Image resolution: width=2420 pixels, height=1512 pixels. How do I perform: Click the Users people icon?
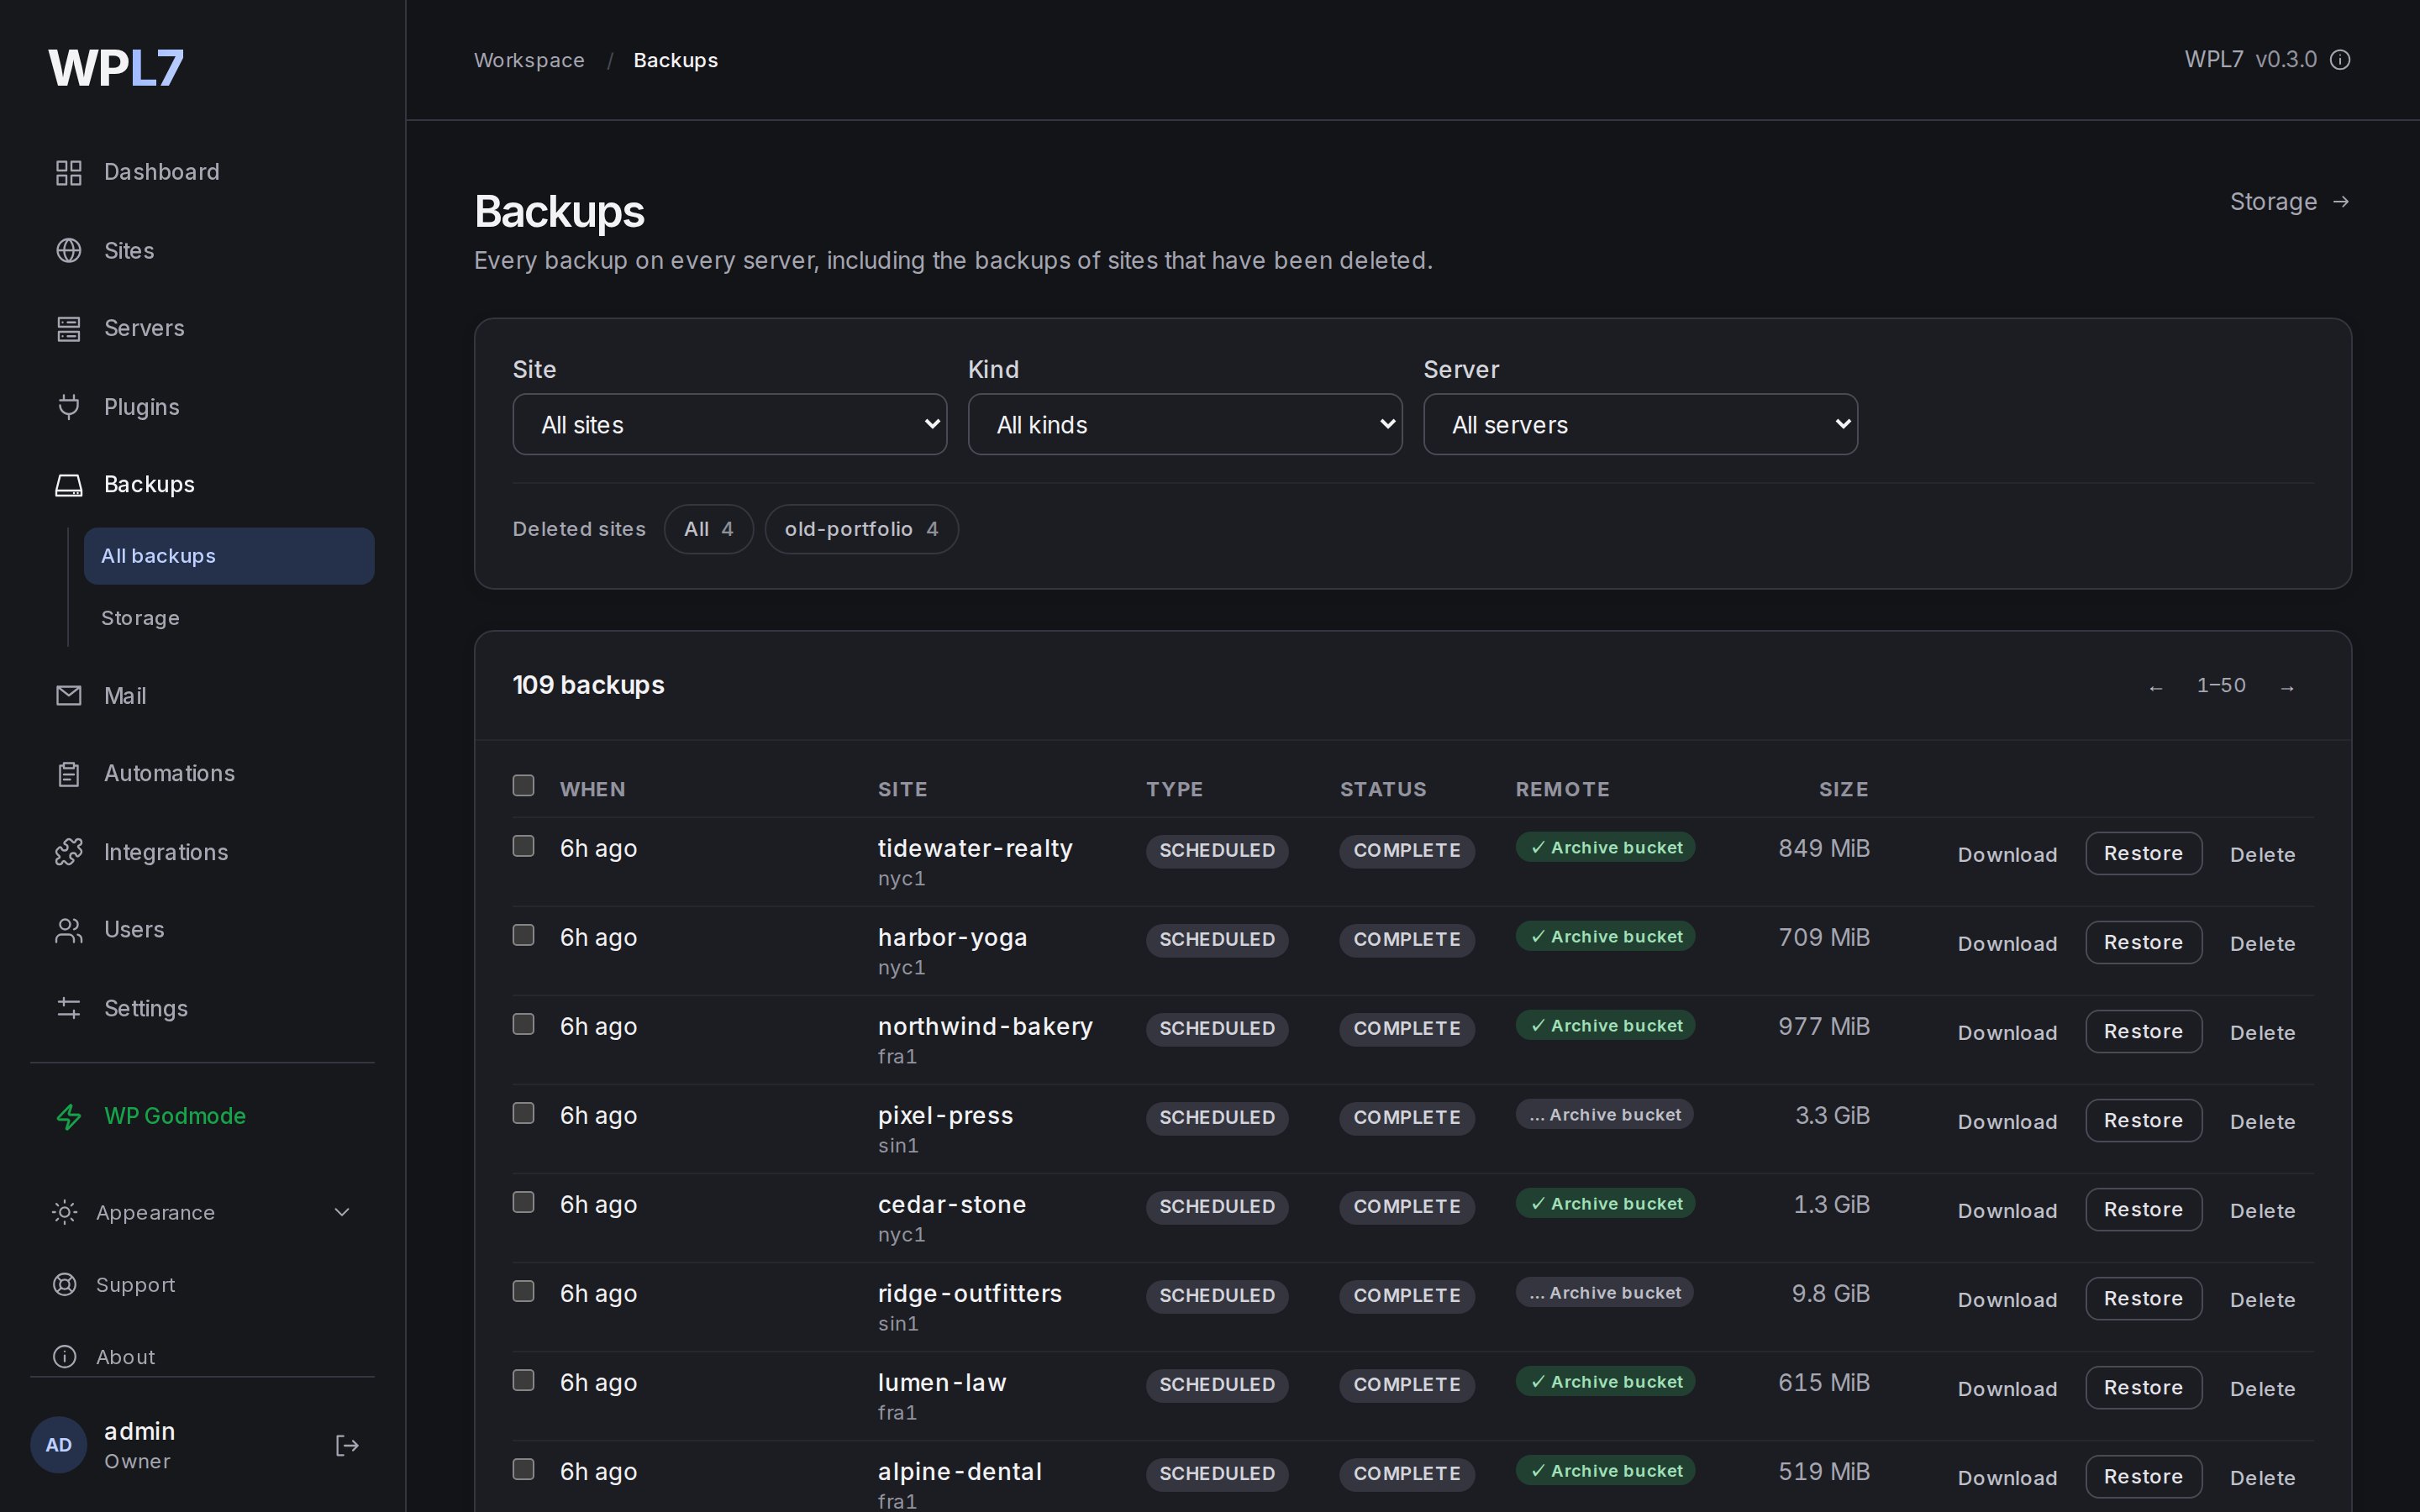(68, 930)
